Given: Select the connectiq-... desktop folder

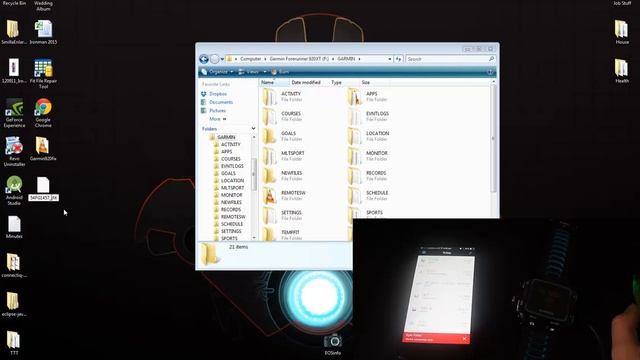Looking at the screenshot, I should [x=14, y=265].
